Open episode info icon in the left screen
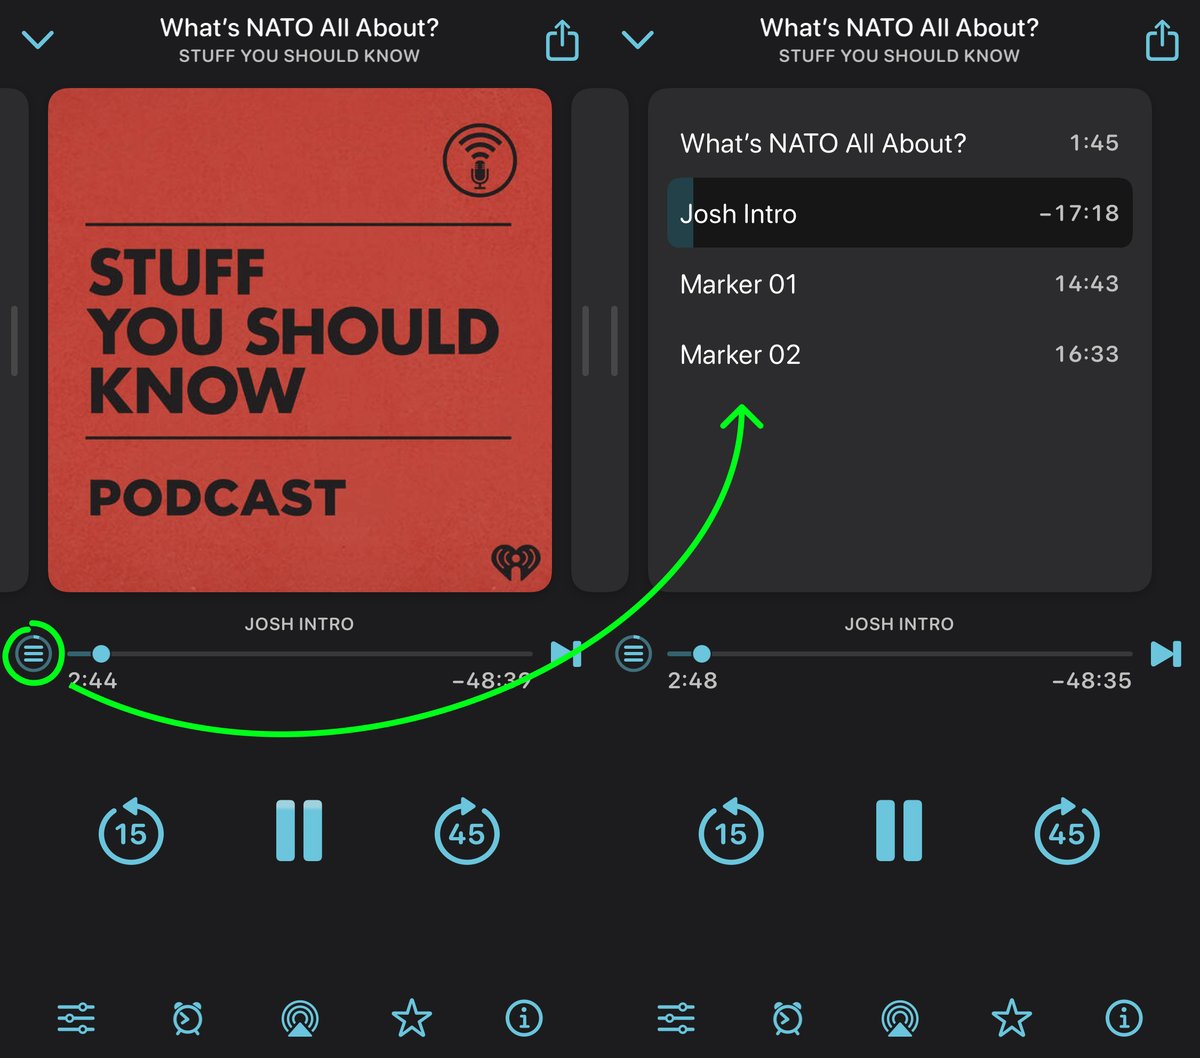The height and width of the screenshot is (1058, 1200). point(524,1018)
